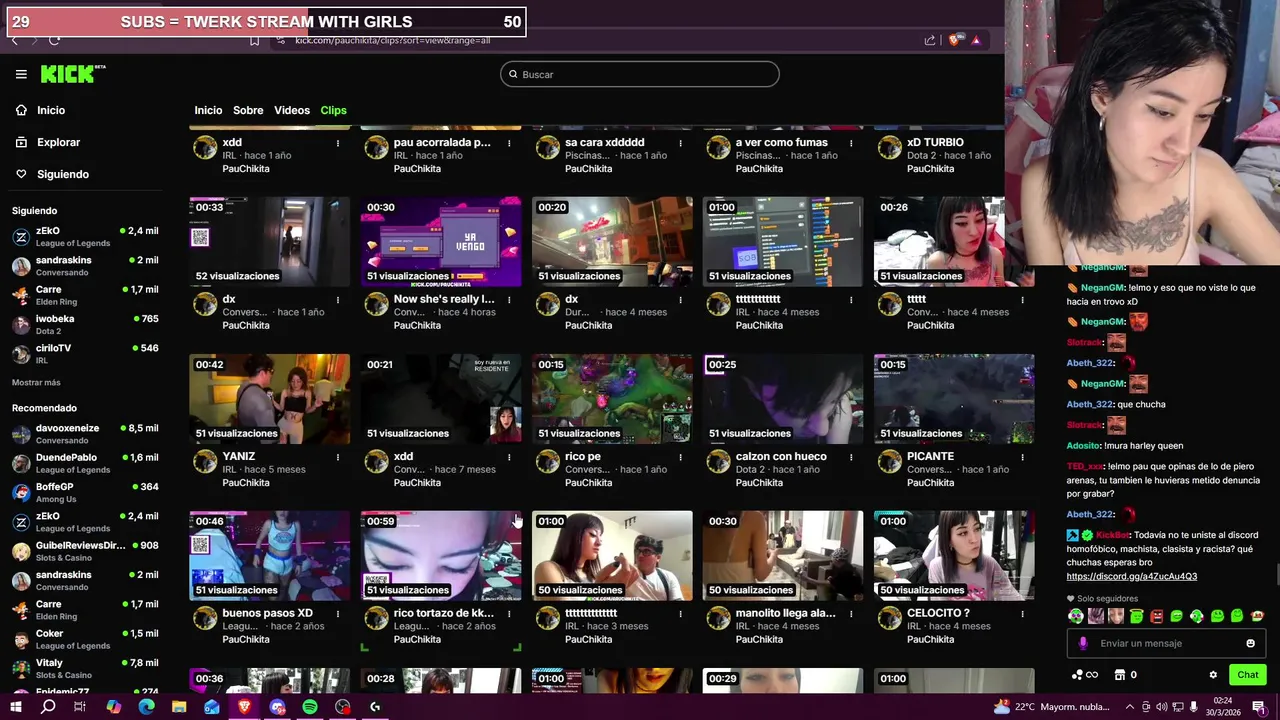The image size is (1280, 720).
Task: Click the reload page icon in browser
Action: 54,40
